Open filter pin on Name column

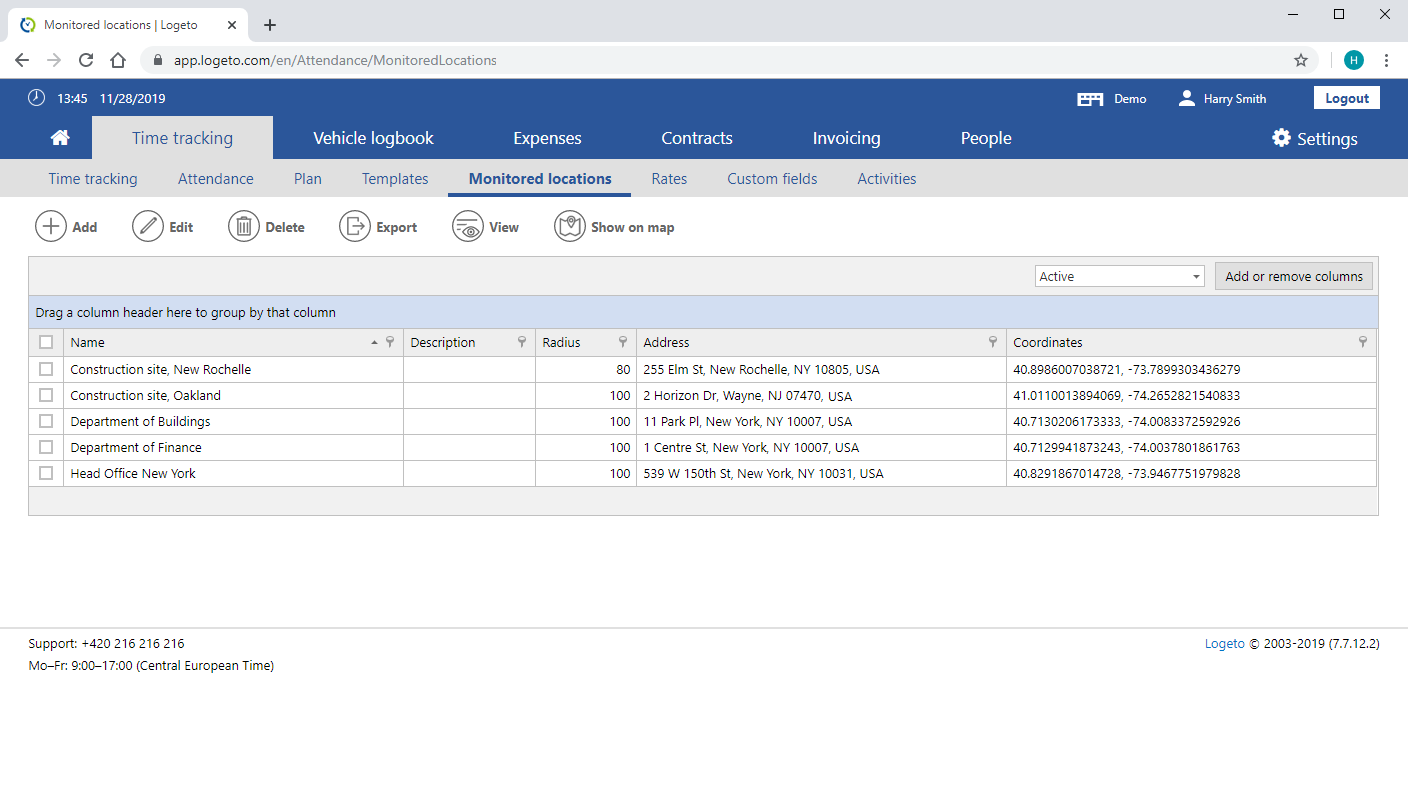click(x=390, y=342)
